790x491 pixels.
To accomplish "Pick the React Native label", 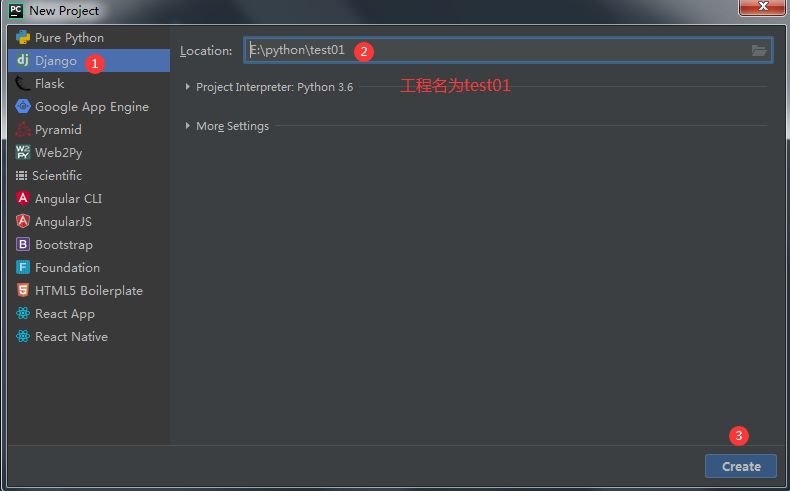I will (72, 336).
